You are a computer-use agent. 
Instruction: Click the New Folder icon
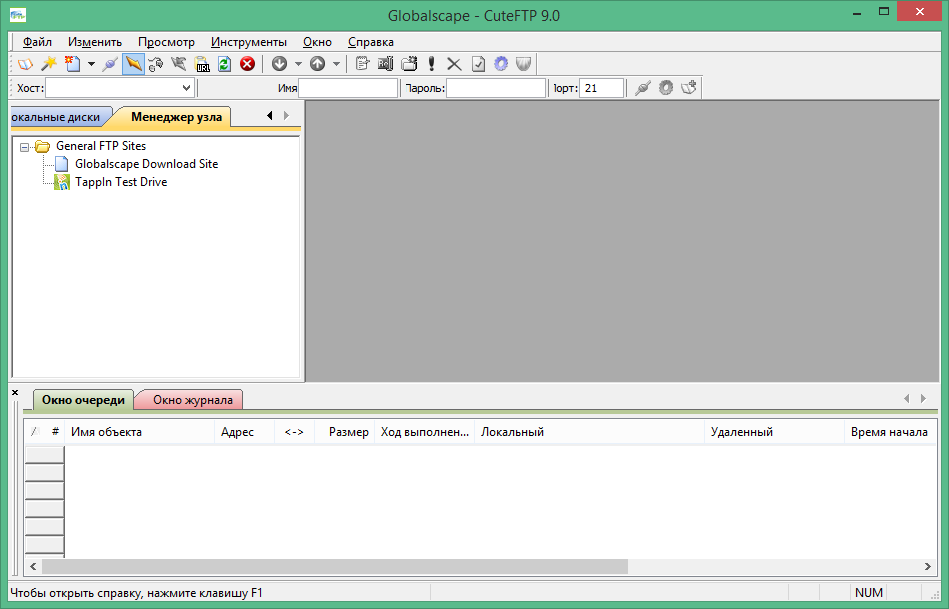coord(410,64)
